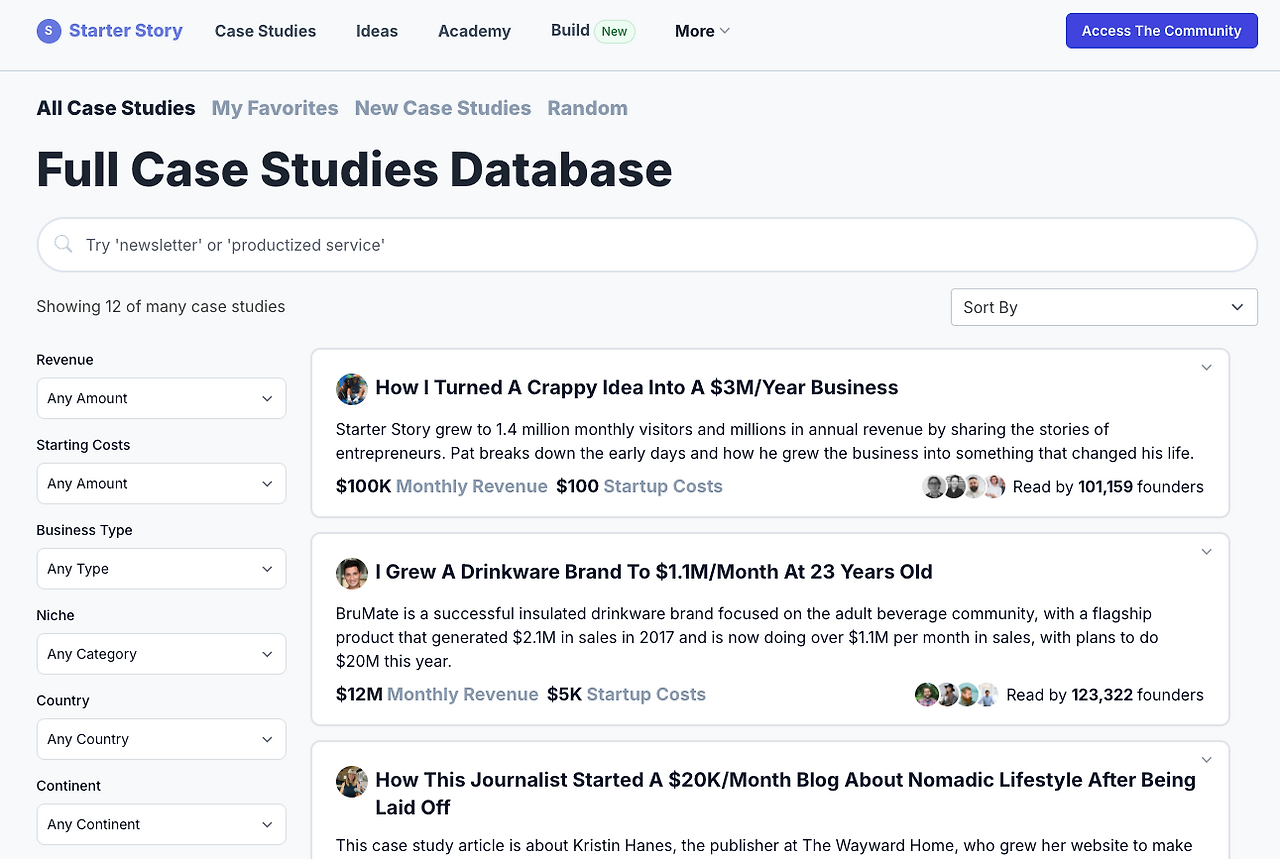This screenshot has width=1280, height=859.
Task: Open the 'I Grew A Drinkware Brand' case study
Action: click(654, 572)
